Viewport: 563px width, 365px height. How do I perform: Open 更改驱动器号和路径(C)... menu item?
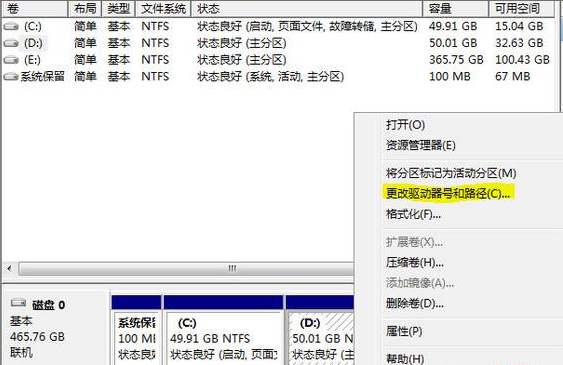tap(448, 193)
